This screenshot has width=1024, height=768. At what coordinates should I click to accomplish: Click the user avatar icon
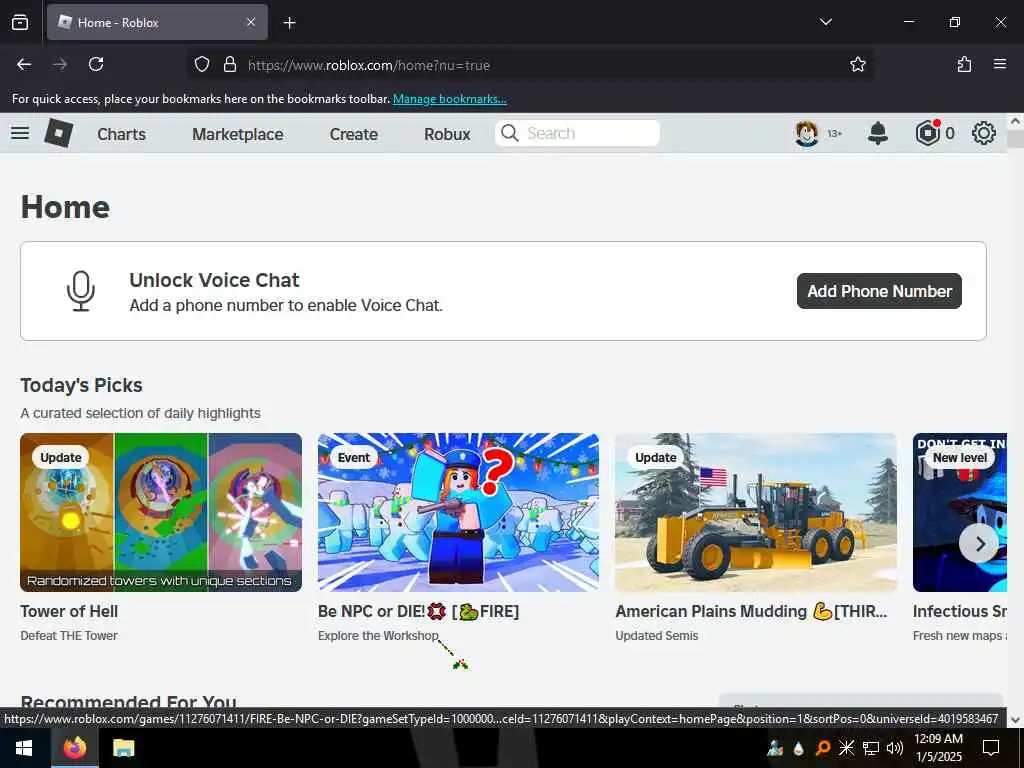click(807, 133)
